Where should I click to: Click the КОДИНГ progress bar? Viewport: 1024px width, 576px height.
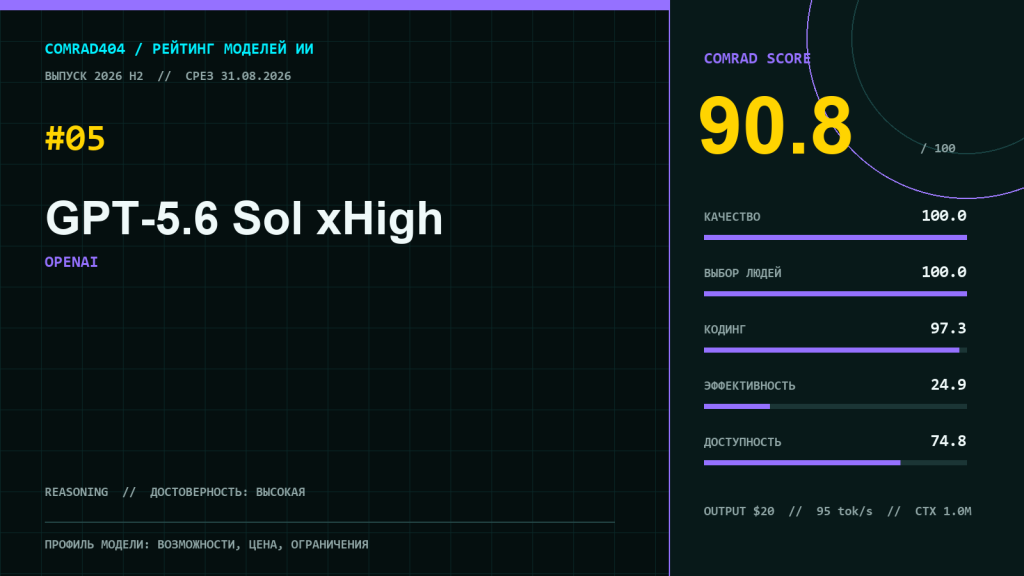pyautogui.click(x=835, y=350)
